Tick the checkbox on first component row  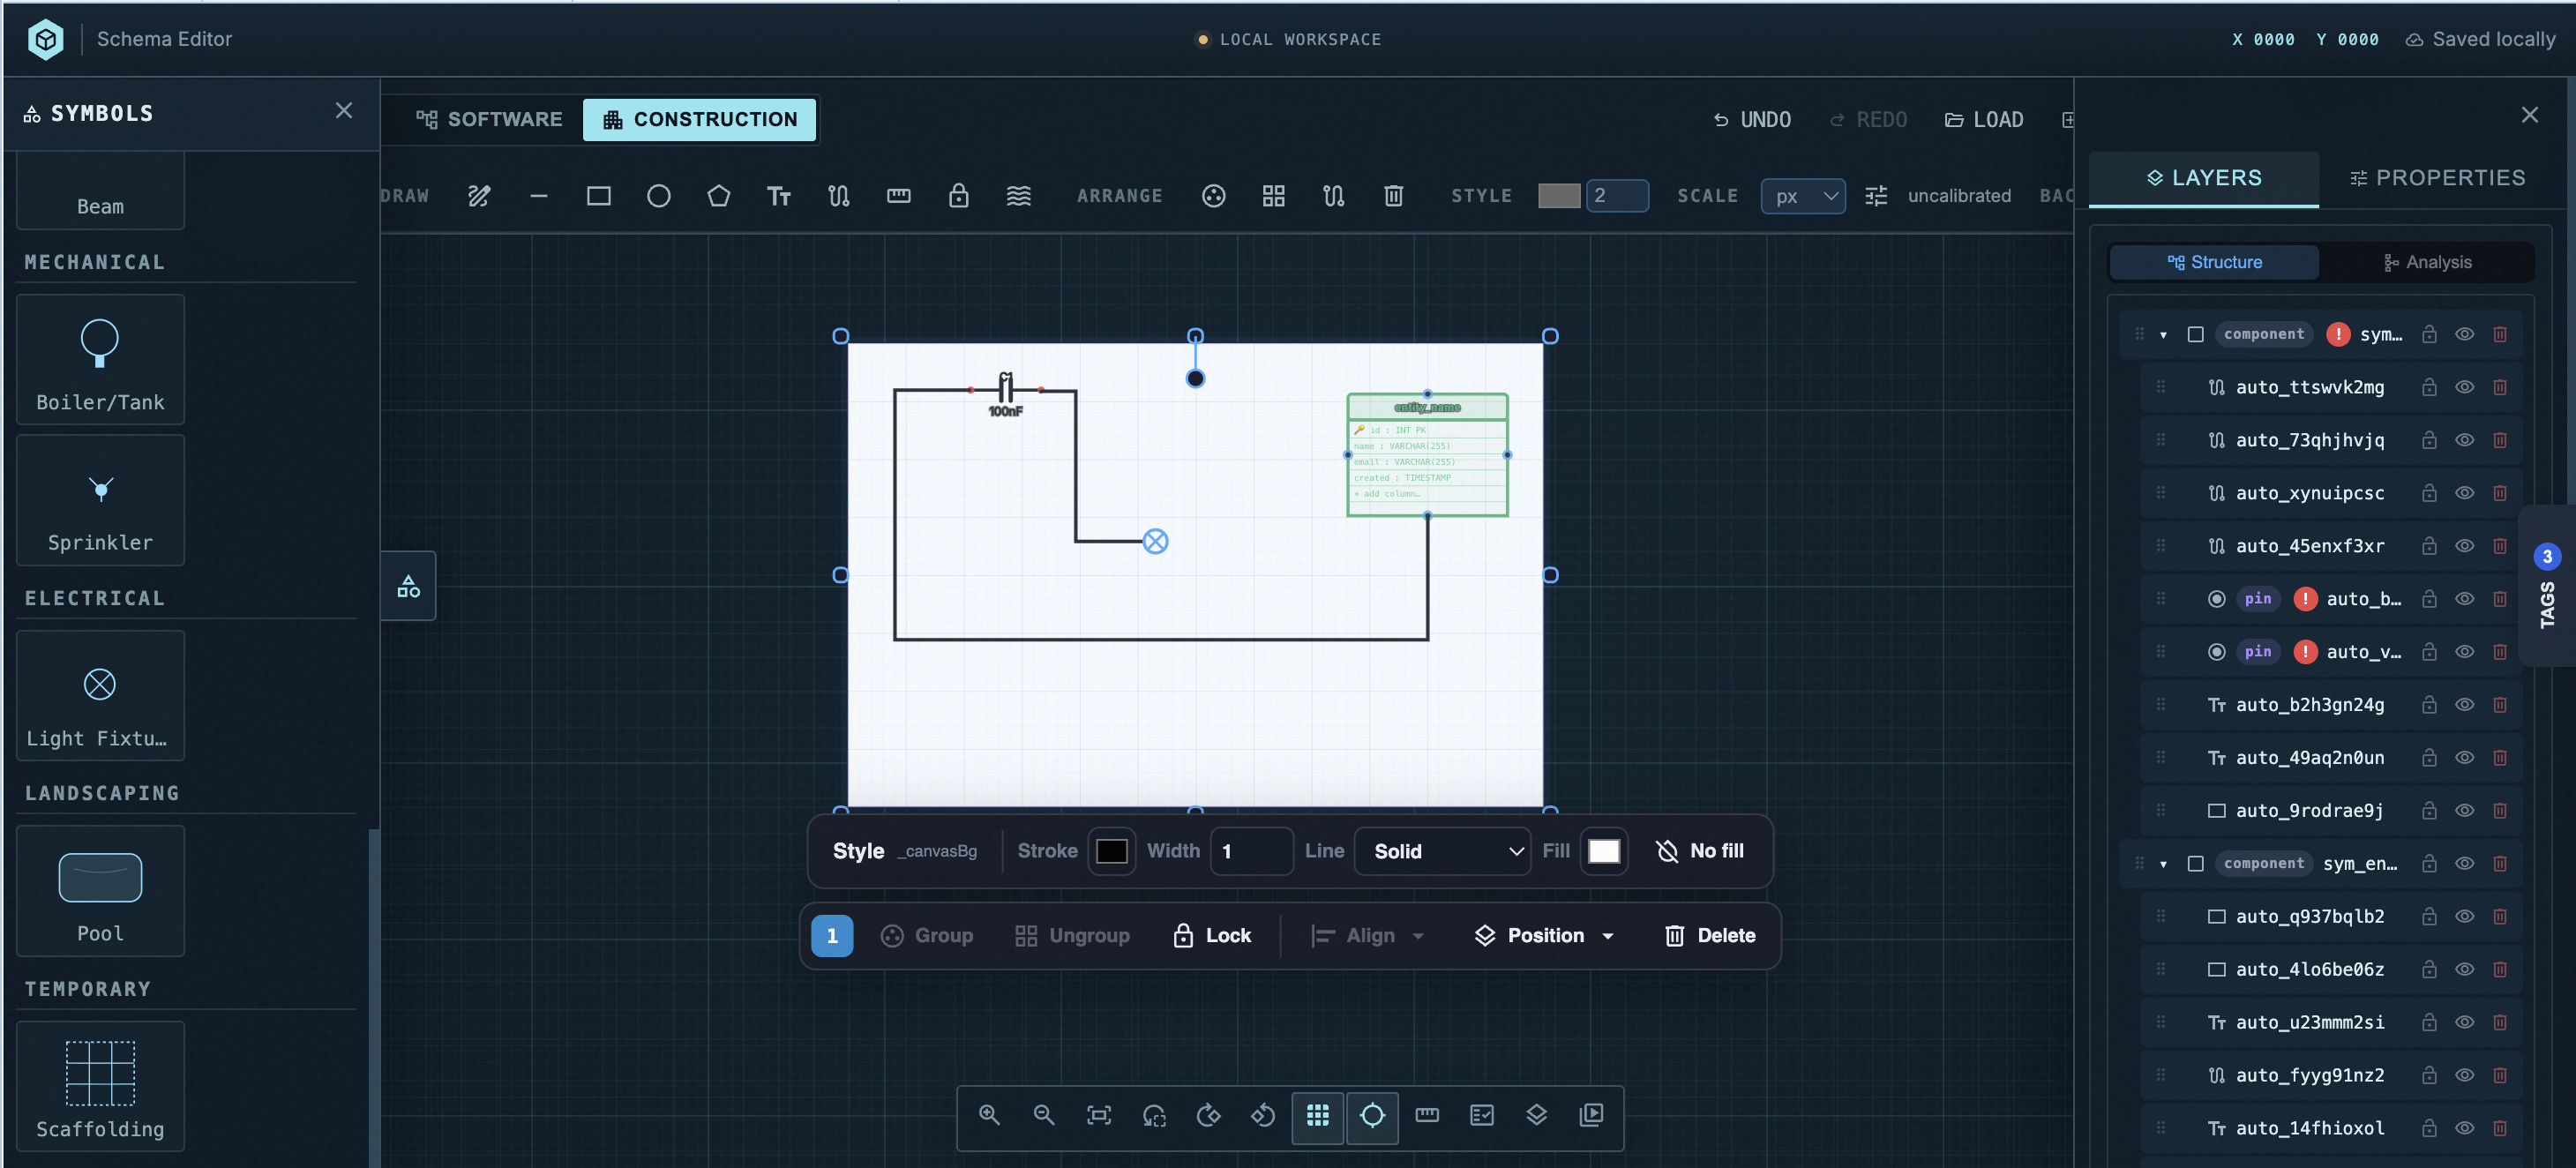2196,335
